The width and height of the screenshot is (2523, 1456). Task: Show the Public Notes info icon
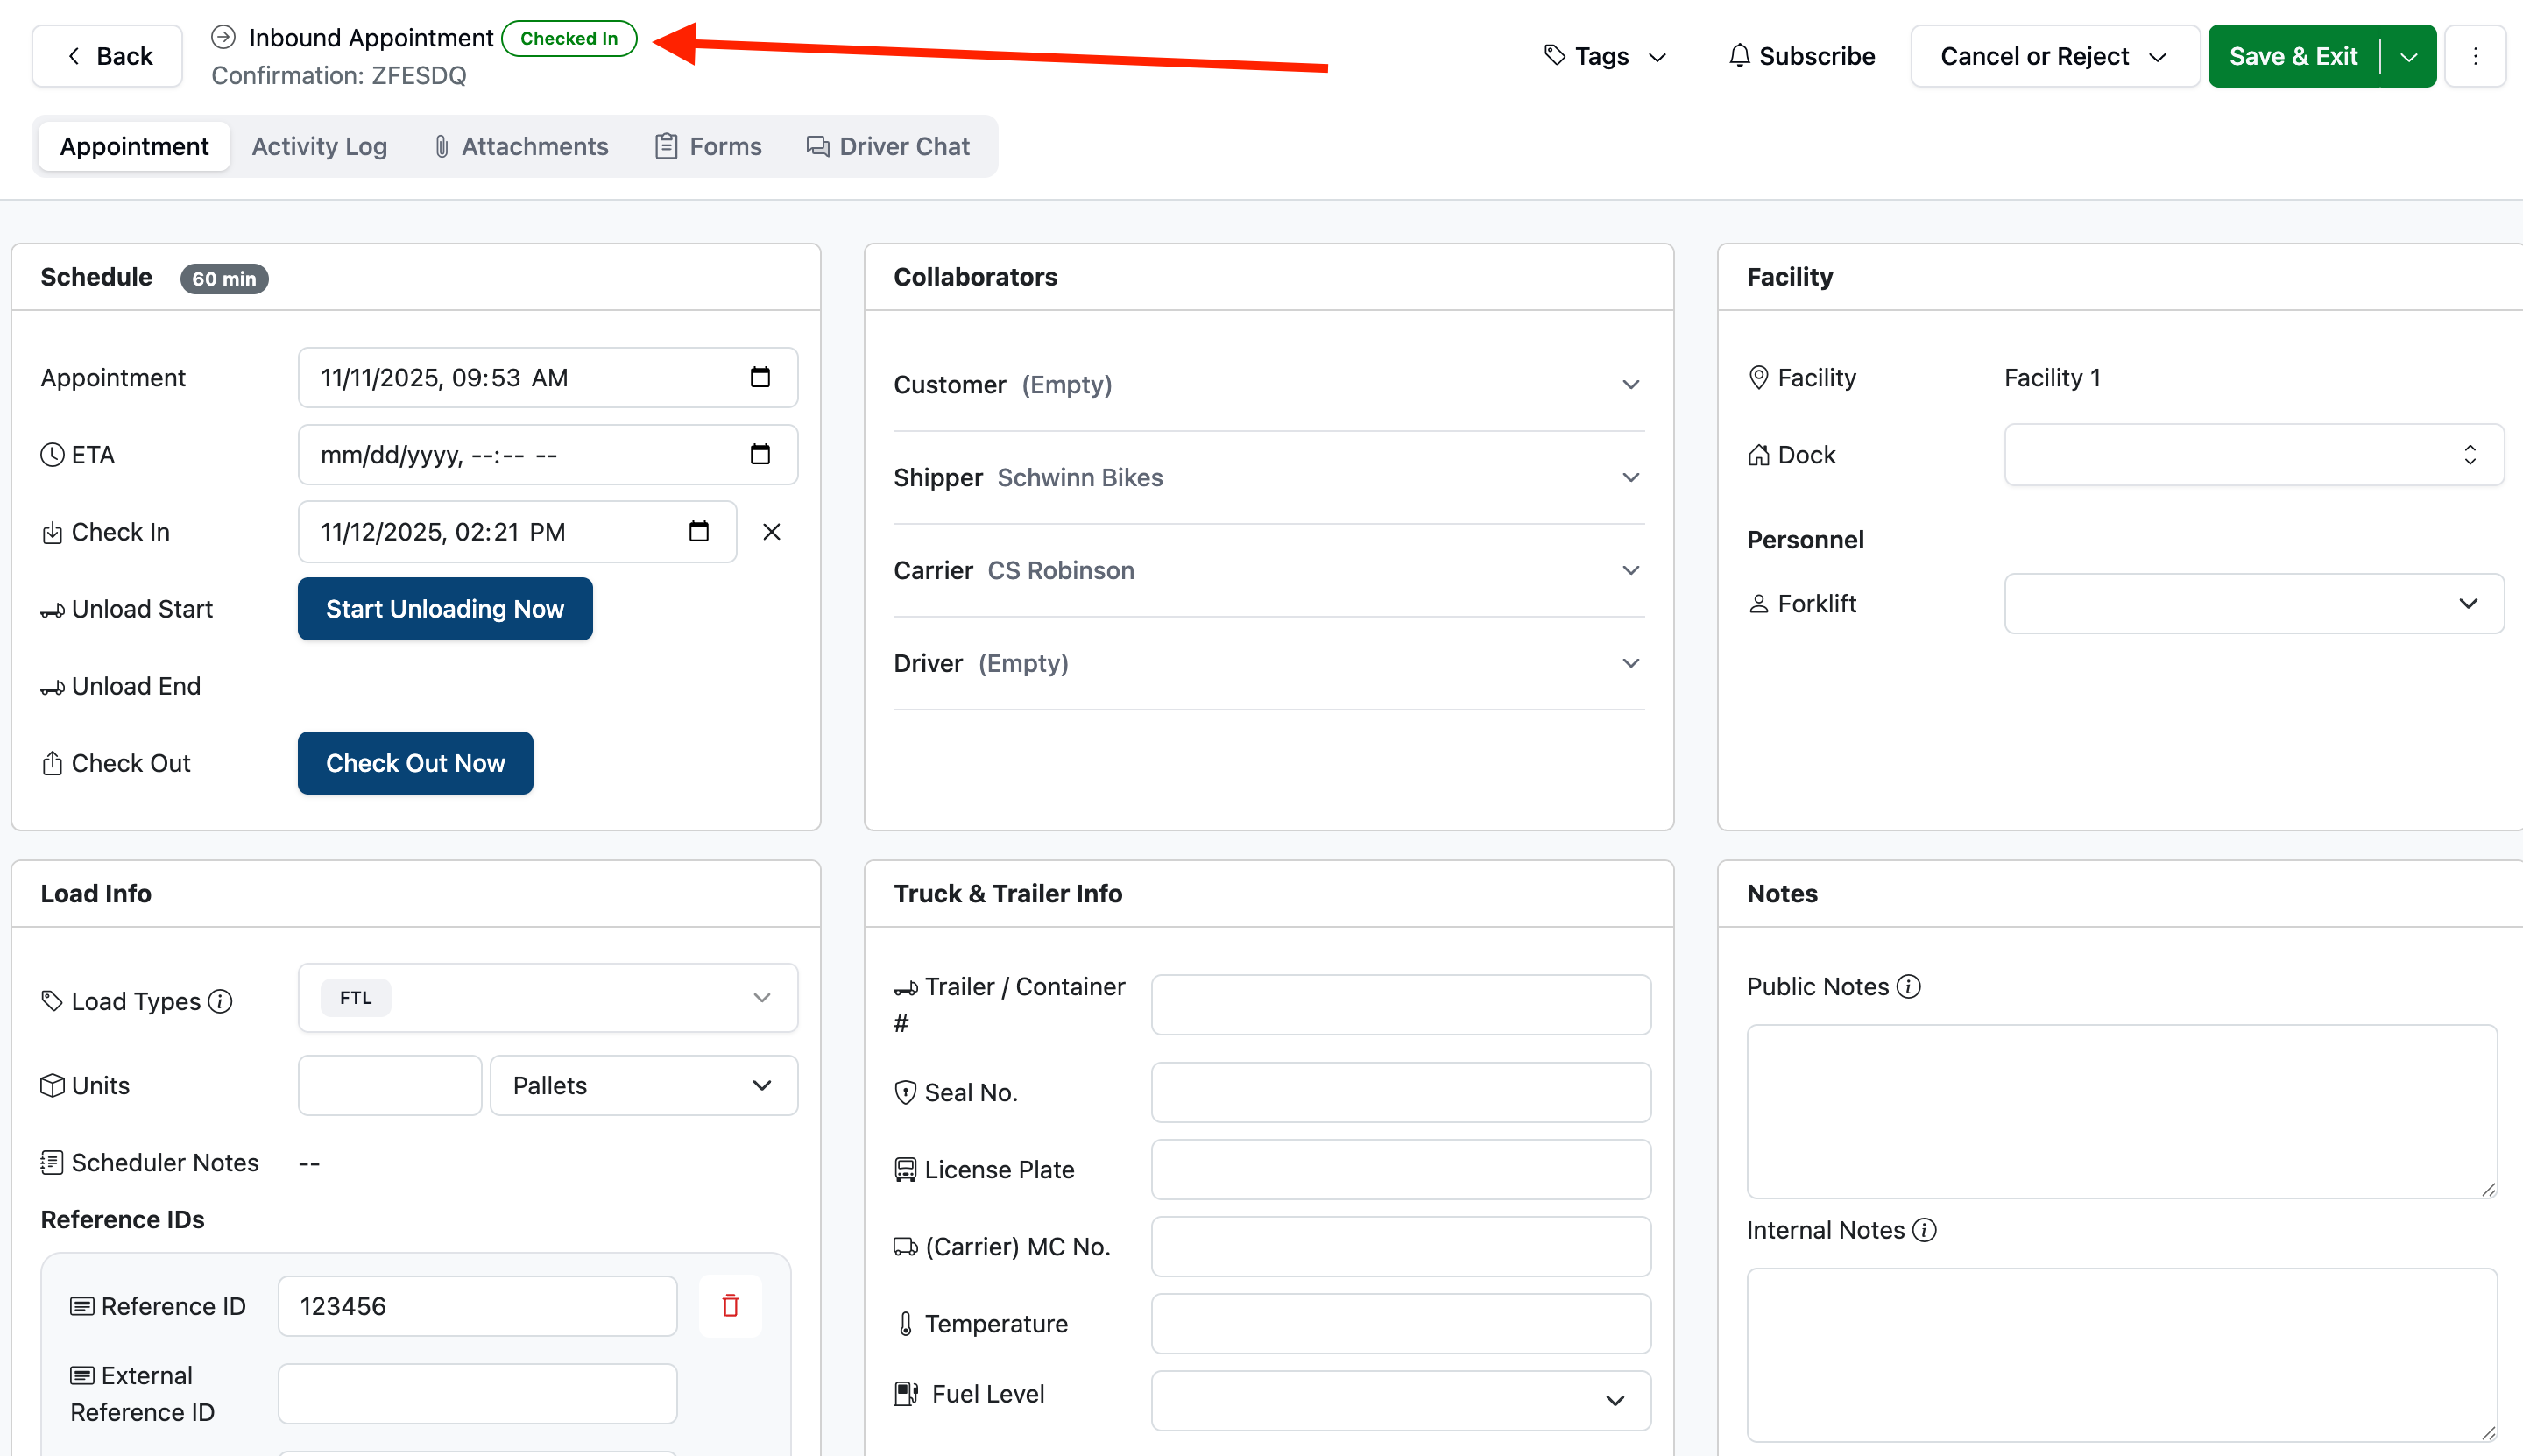[1908, 986]
